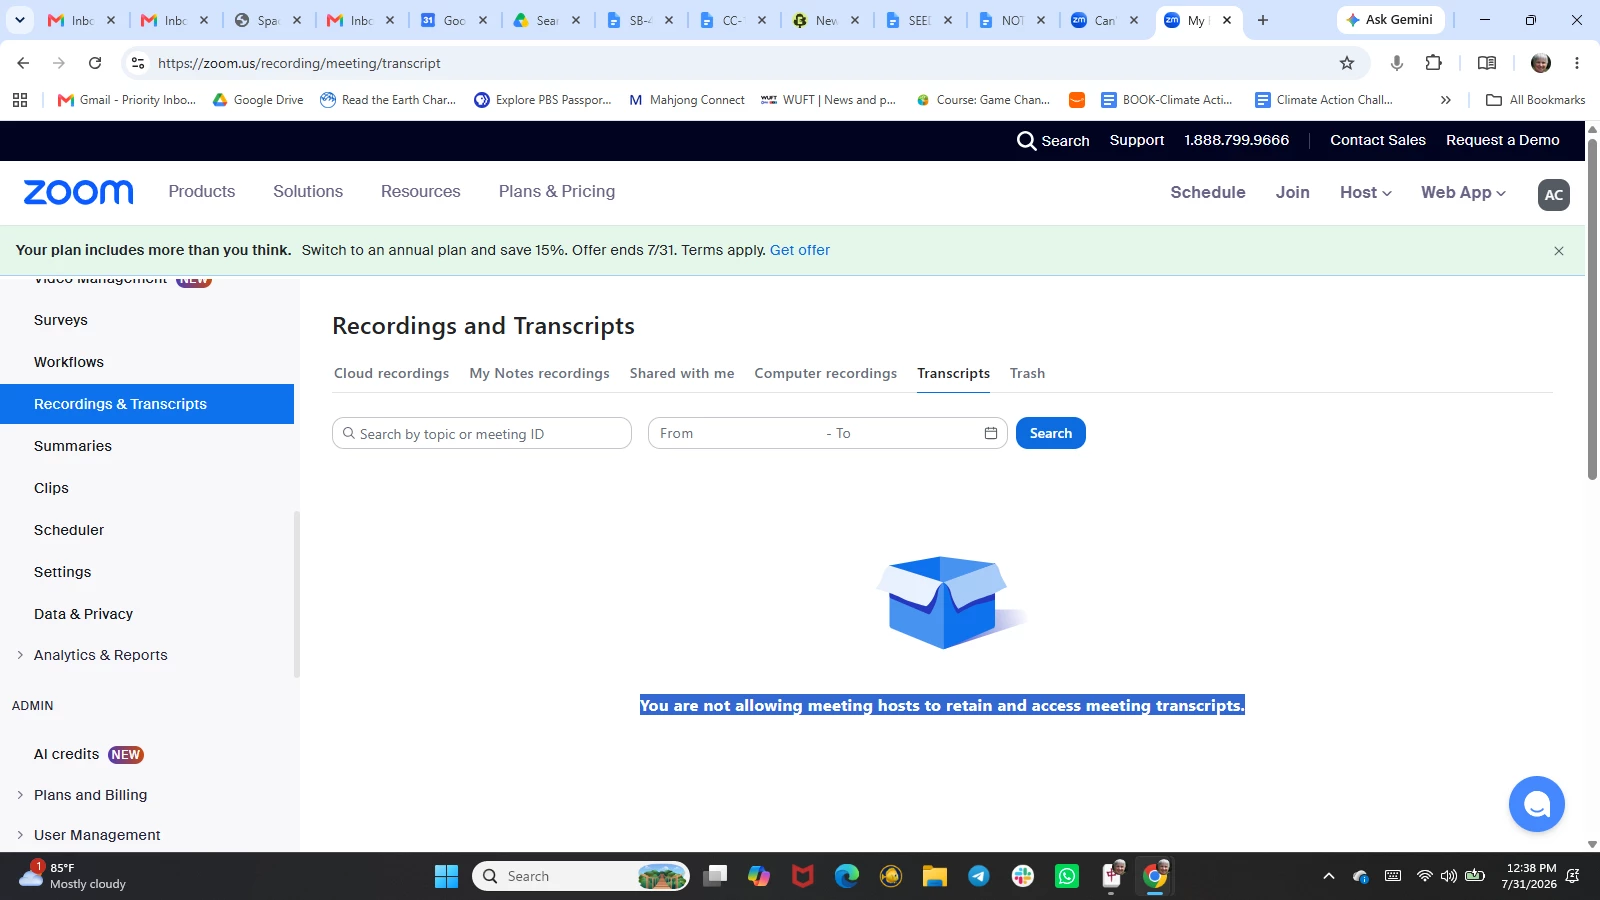Open Surveys in sidebar

[x=61, y=320]
